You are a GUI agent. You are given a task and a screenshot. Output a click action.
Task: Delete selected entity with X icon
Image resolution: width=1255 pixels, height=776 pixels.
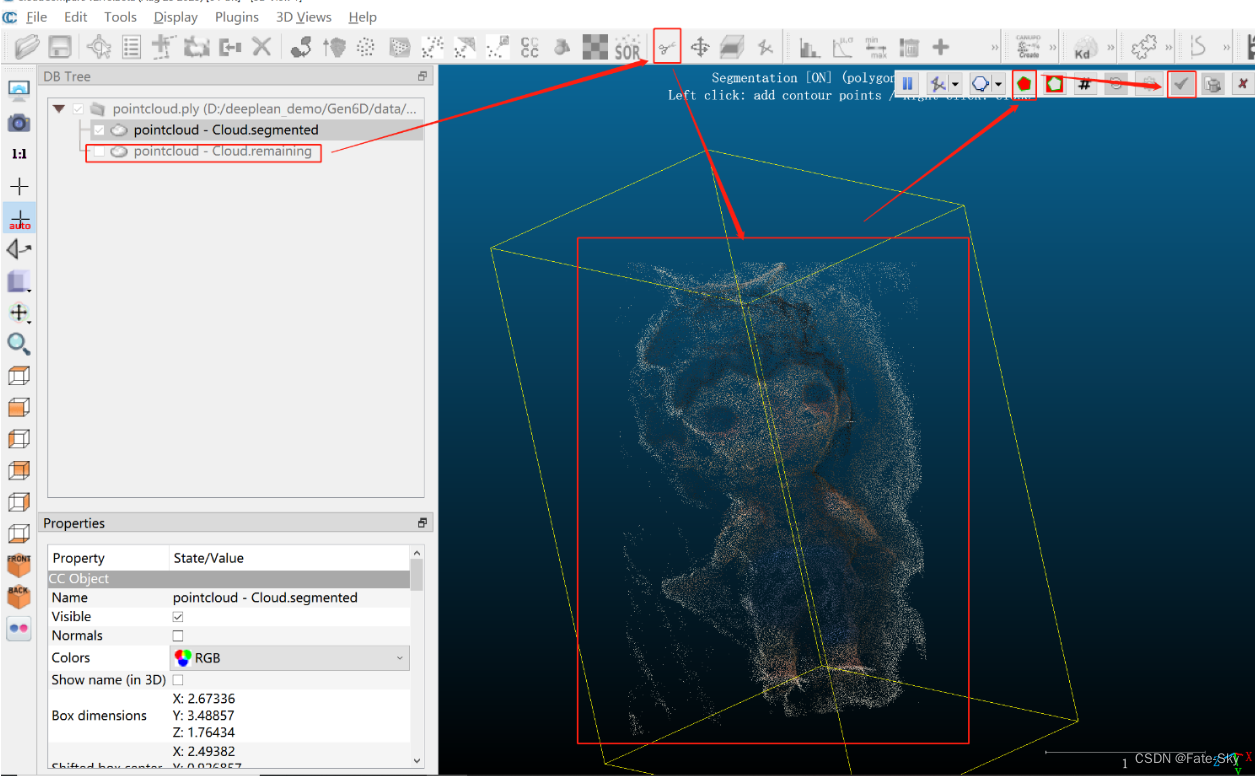(262, 46)
